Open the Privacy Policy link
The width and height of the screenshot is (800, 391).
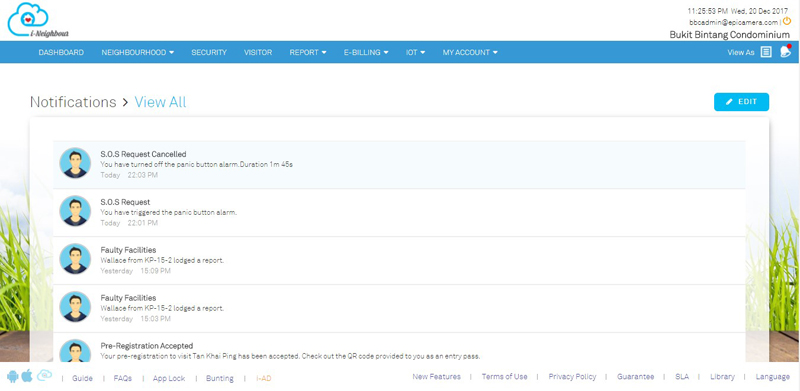(x=572, y=377)
